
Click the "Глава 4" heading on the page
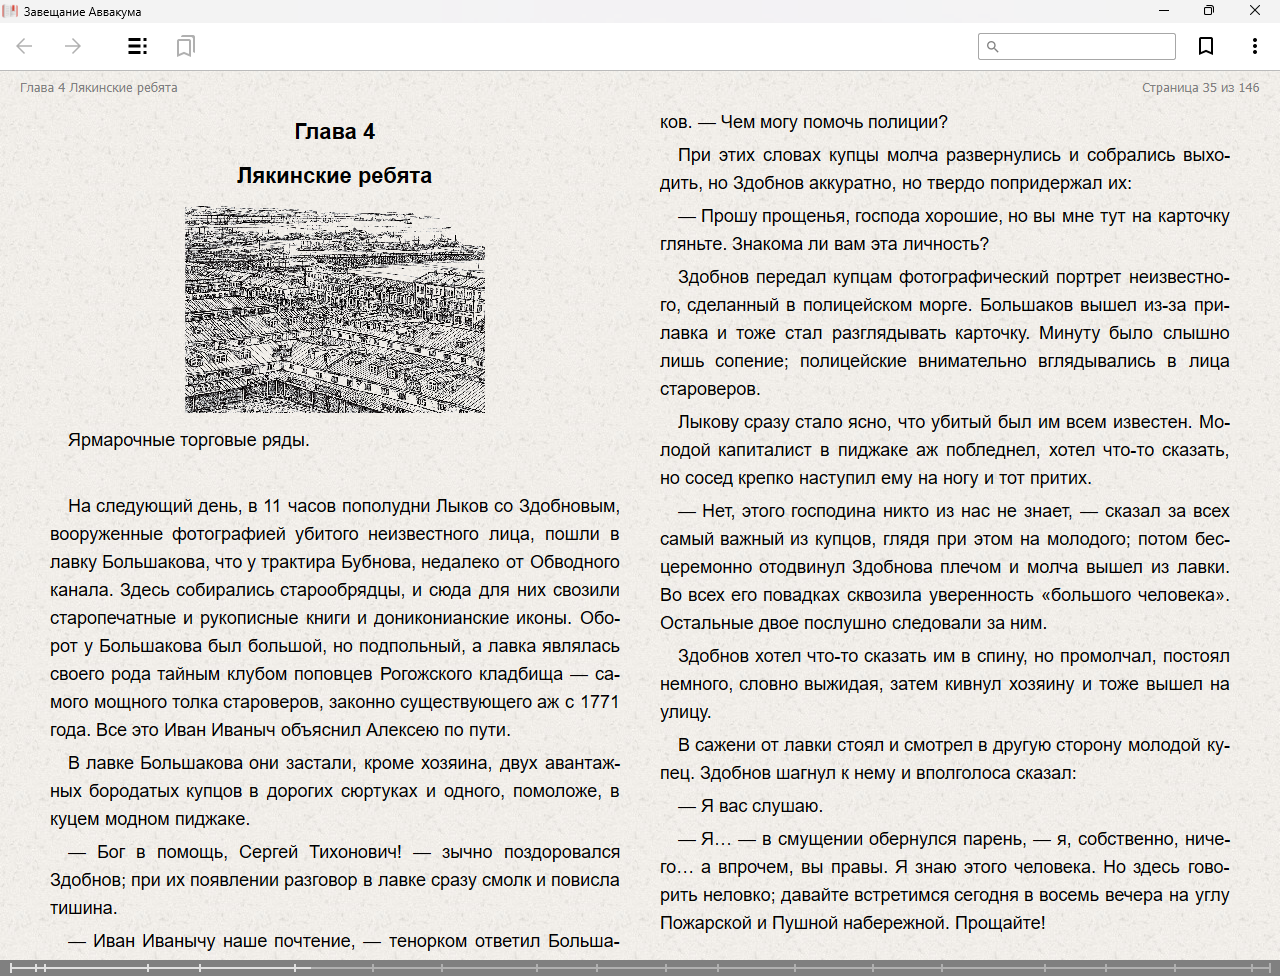(x=334, y=132)
